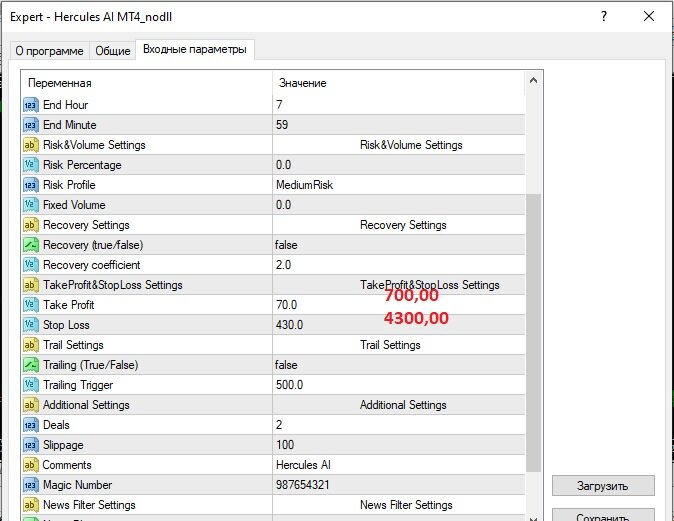Open the help question mark button
The height and width of the screenshot is (521, 674).
604,16
